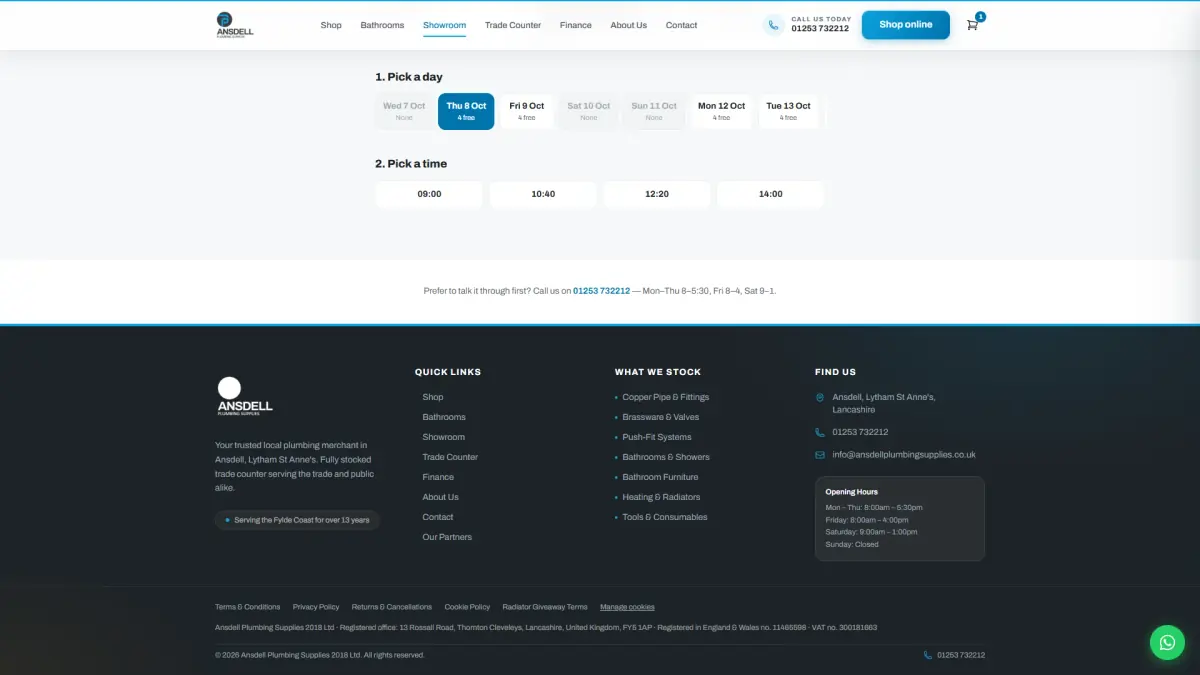Open About Us in the header

pyautogui.click(x=629, y=25)
